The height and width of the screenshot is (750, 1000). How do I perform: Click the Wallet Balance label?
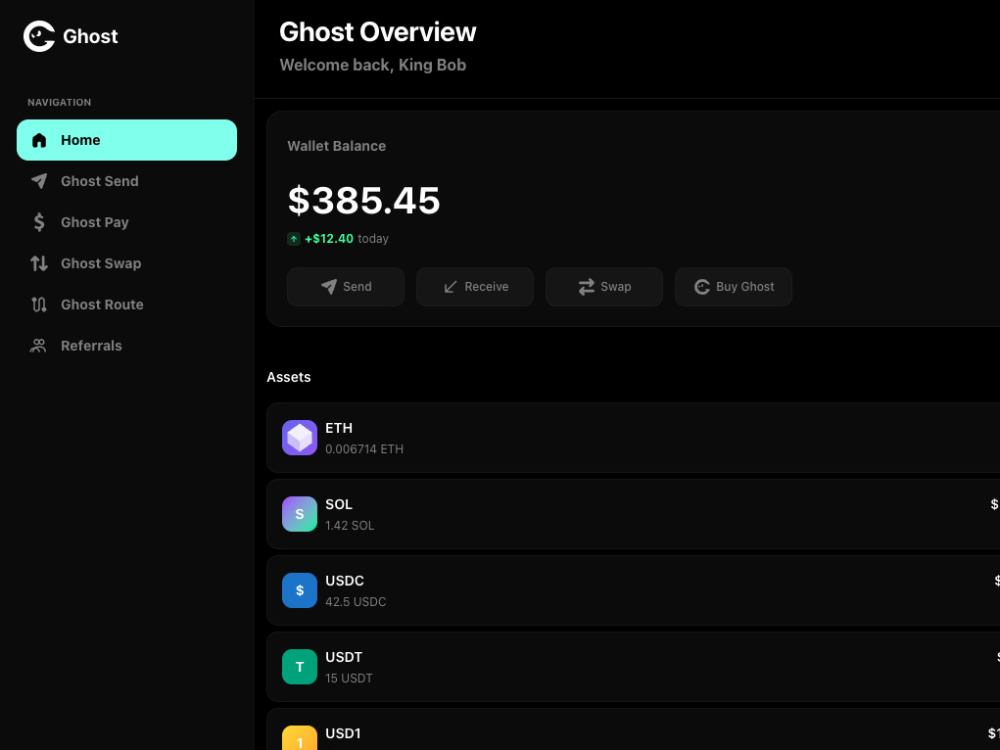[337, 146]
